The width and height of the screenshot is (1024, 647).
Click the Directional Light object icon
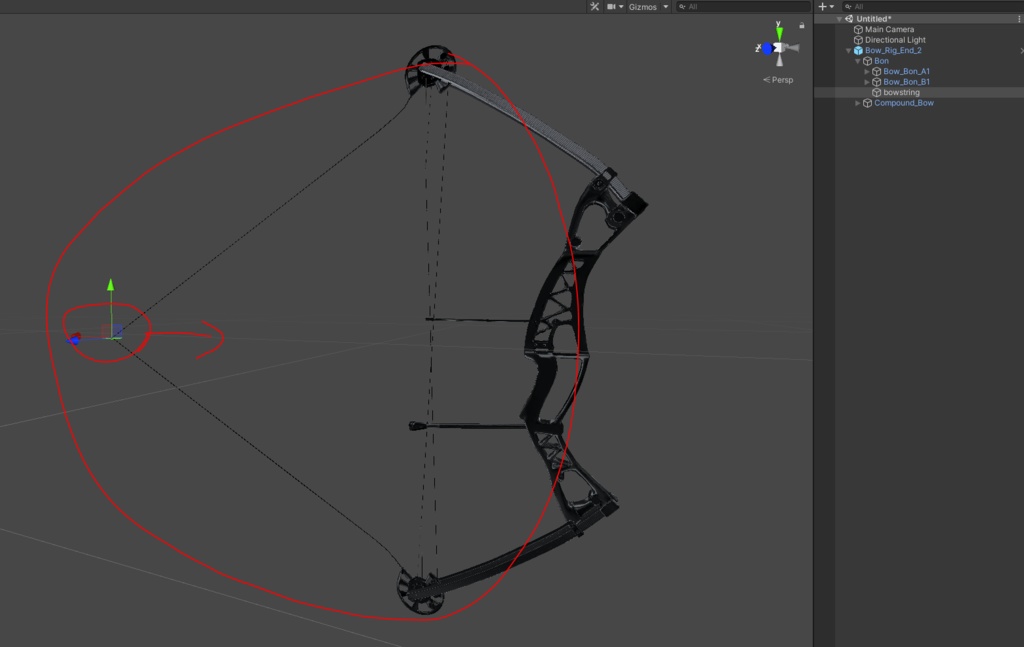[x=858, y=40]
